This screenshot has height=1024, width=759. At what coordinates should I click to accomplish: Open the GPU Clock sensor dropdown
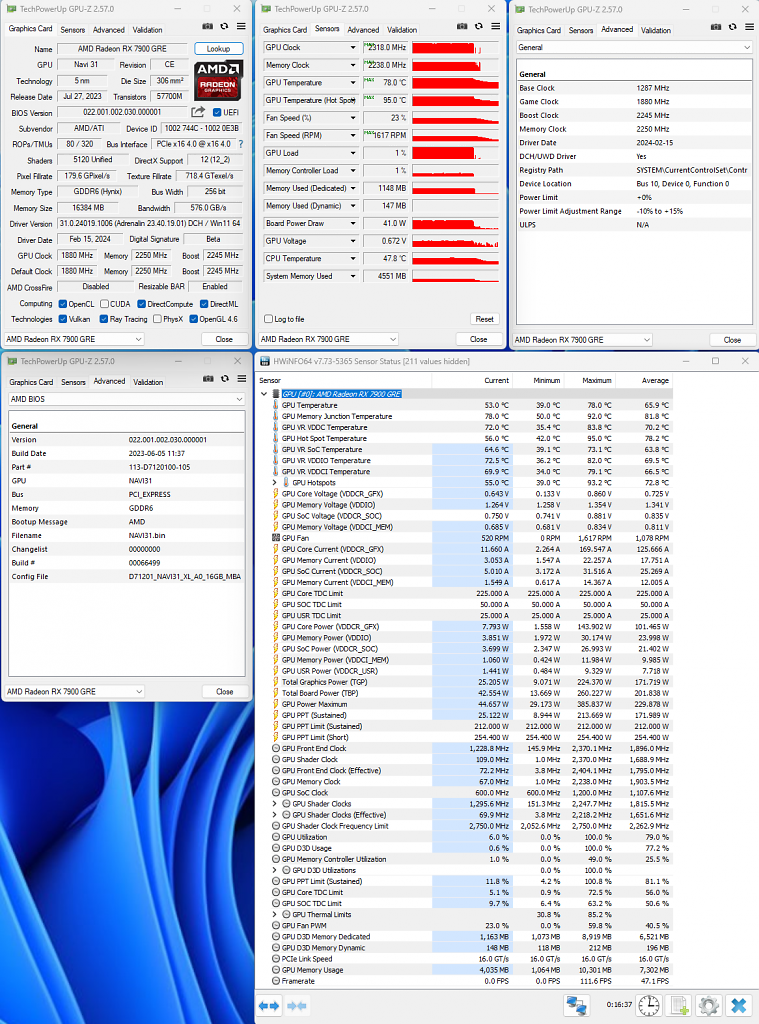pos(353,48)
